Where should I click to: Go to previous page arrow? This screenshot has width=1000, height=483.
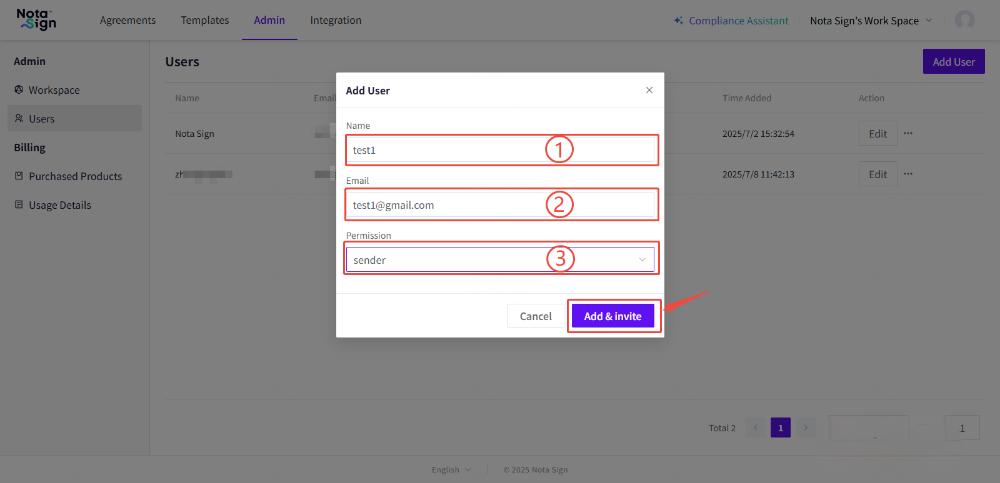point(755,428)
